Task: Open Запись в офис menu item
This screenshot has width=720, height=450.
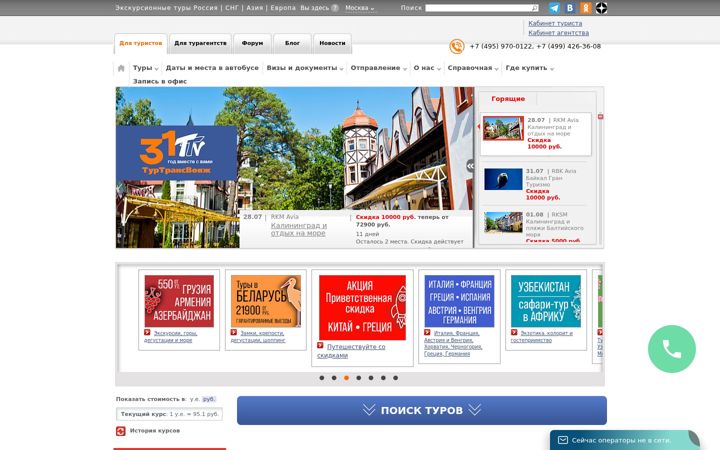Action: click(x=160, y=81)
